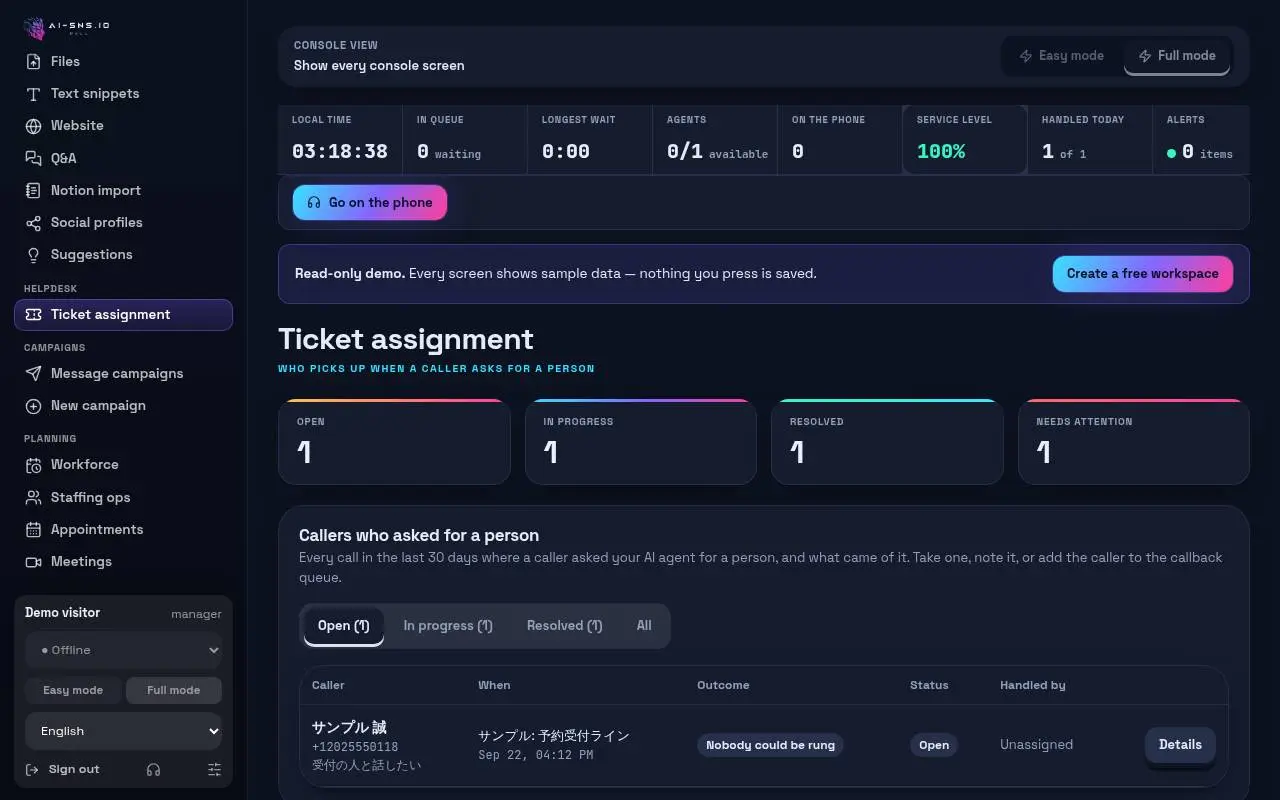Open Details for サンプル 誠 row
1280x800 pixels.
(x=1180, y=745)
